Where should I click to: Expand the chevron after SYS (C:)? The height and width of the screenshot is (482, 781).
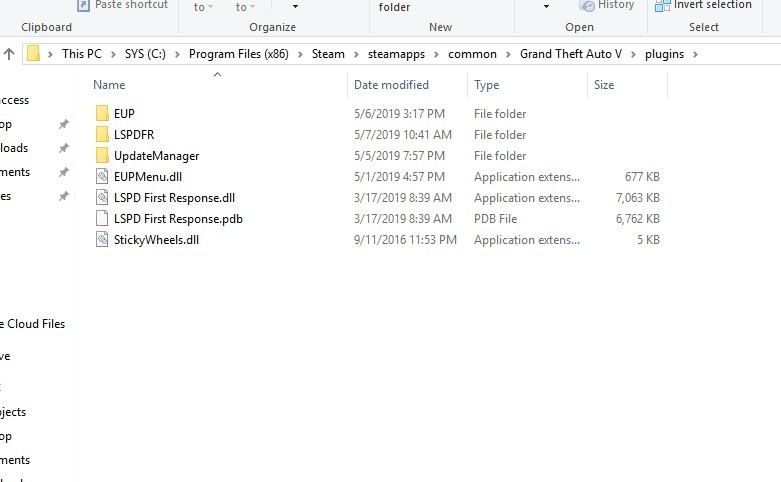(x=177, y=54)
